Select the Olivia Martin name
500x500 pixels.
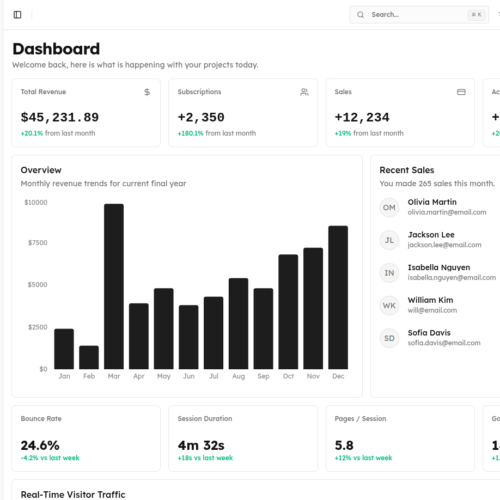pos(432,202)
